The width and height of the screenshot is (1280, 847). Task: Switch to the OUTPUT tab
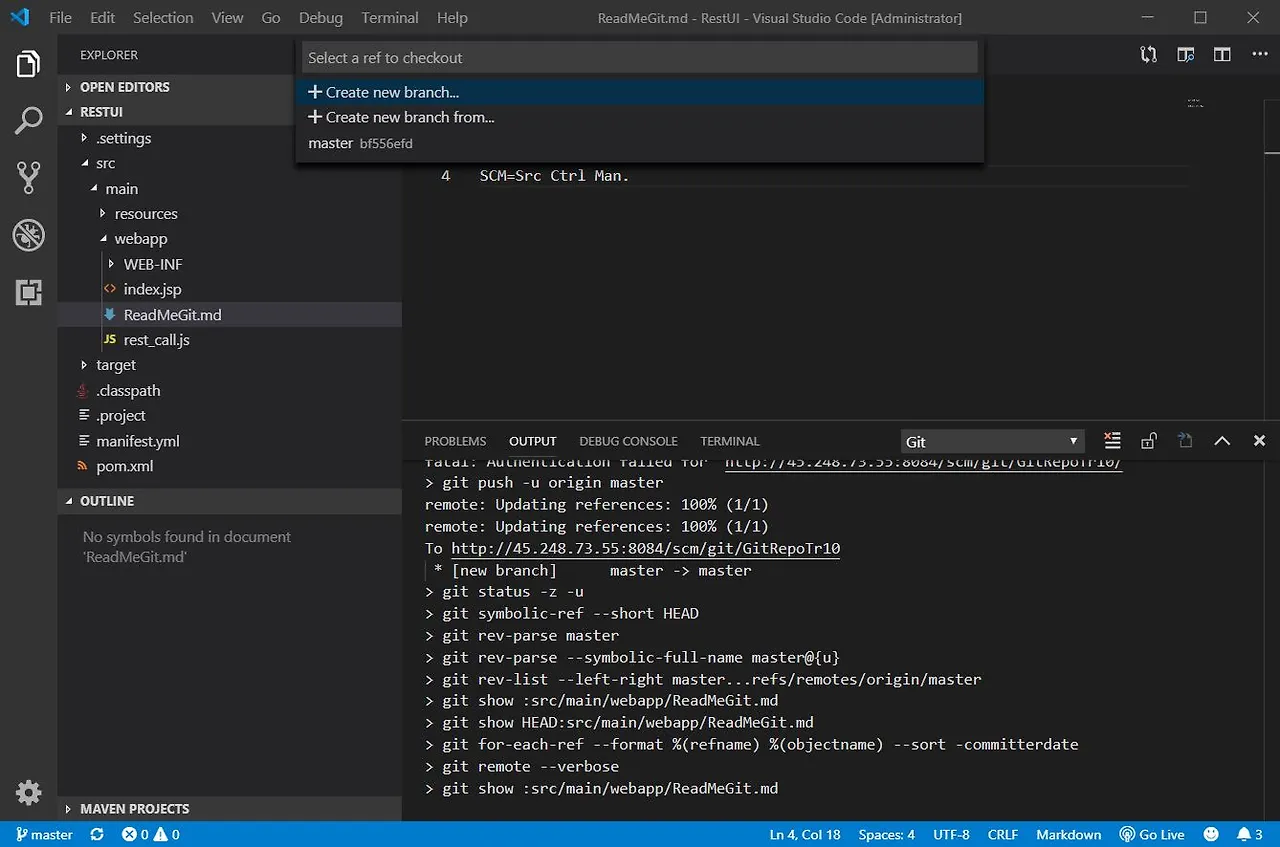[533, 441]
